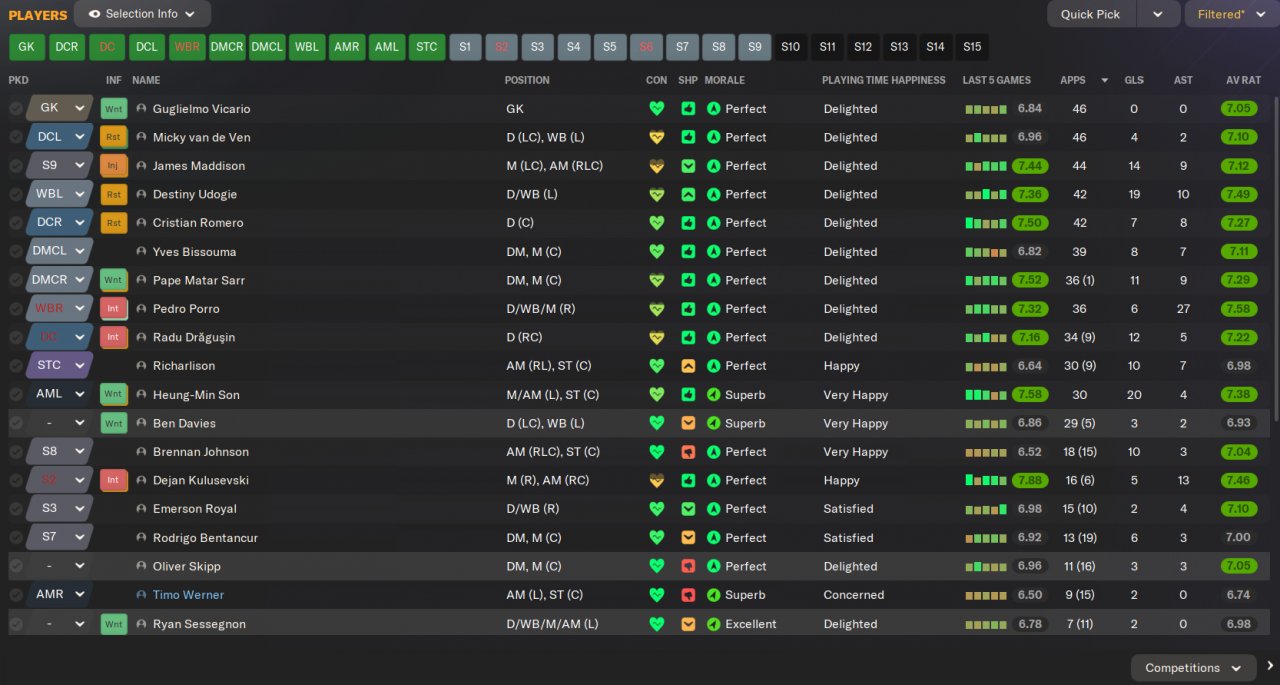This screenshot has height=685, width=1280.
Task: Click the morale icon for Heung-Min Son
Action: click(713, 395)
